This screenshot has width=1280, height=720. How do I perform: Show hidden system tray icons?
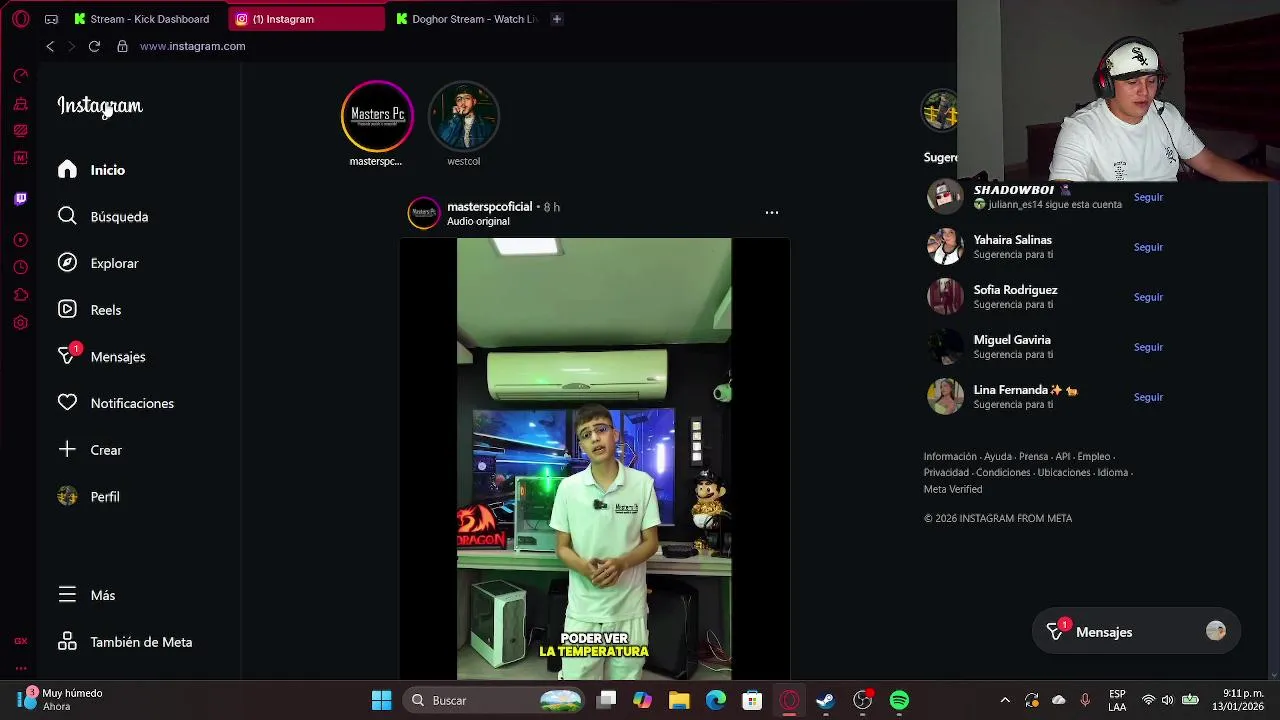pyautogui.click(x=1005, y=700)
